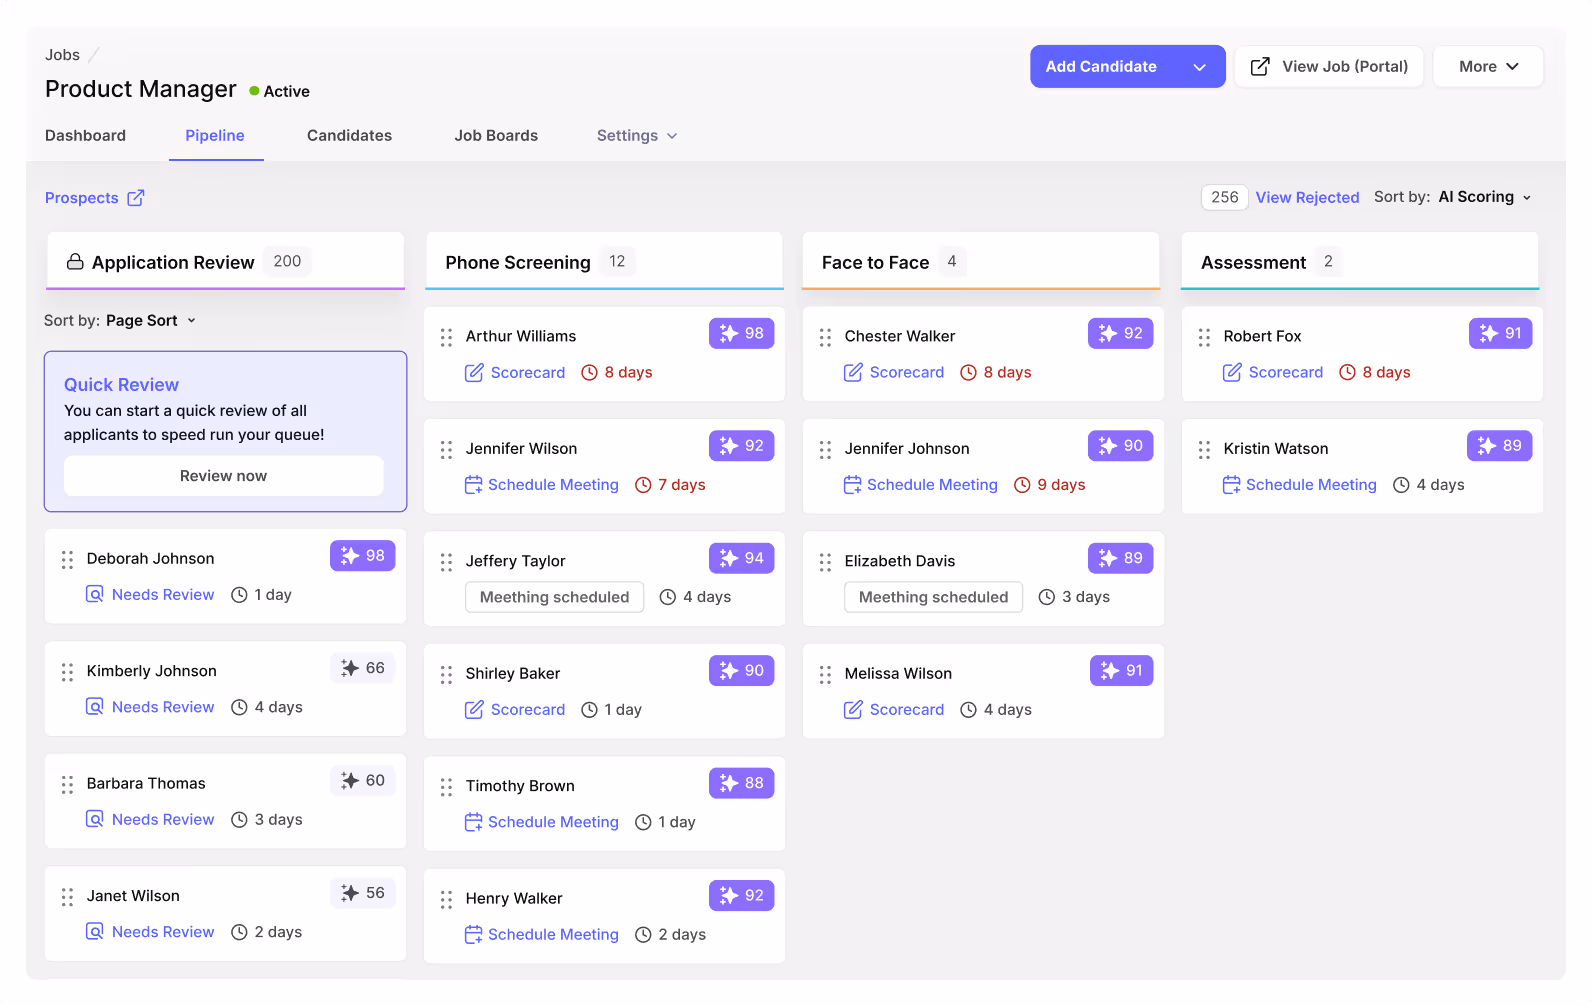Switch to the Candidates tab
The image size is (1592, 1006).
[x=349, y=136]
